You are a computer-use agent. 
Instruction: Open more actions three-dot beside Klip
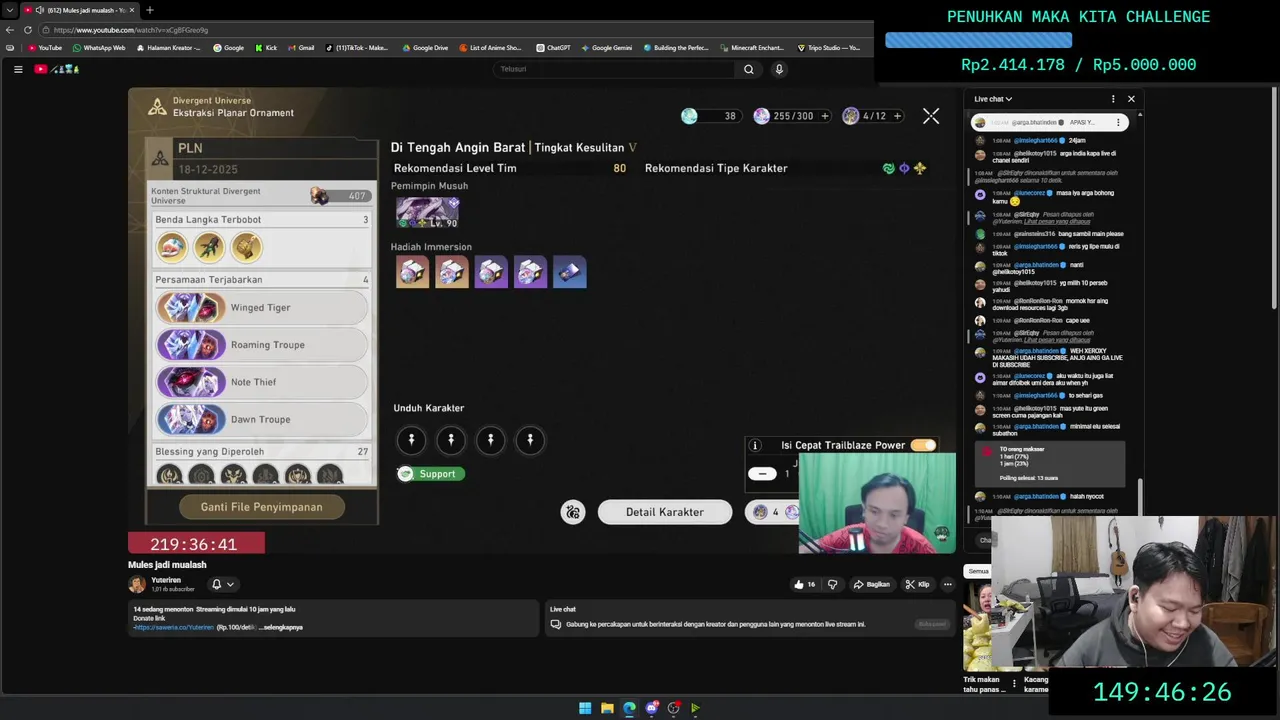948,584
